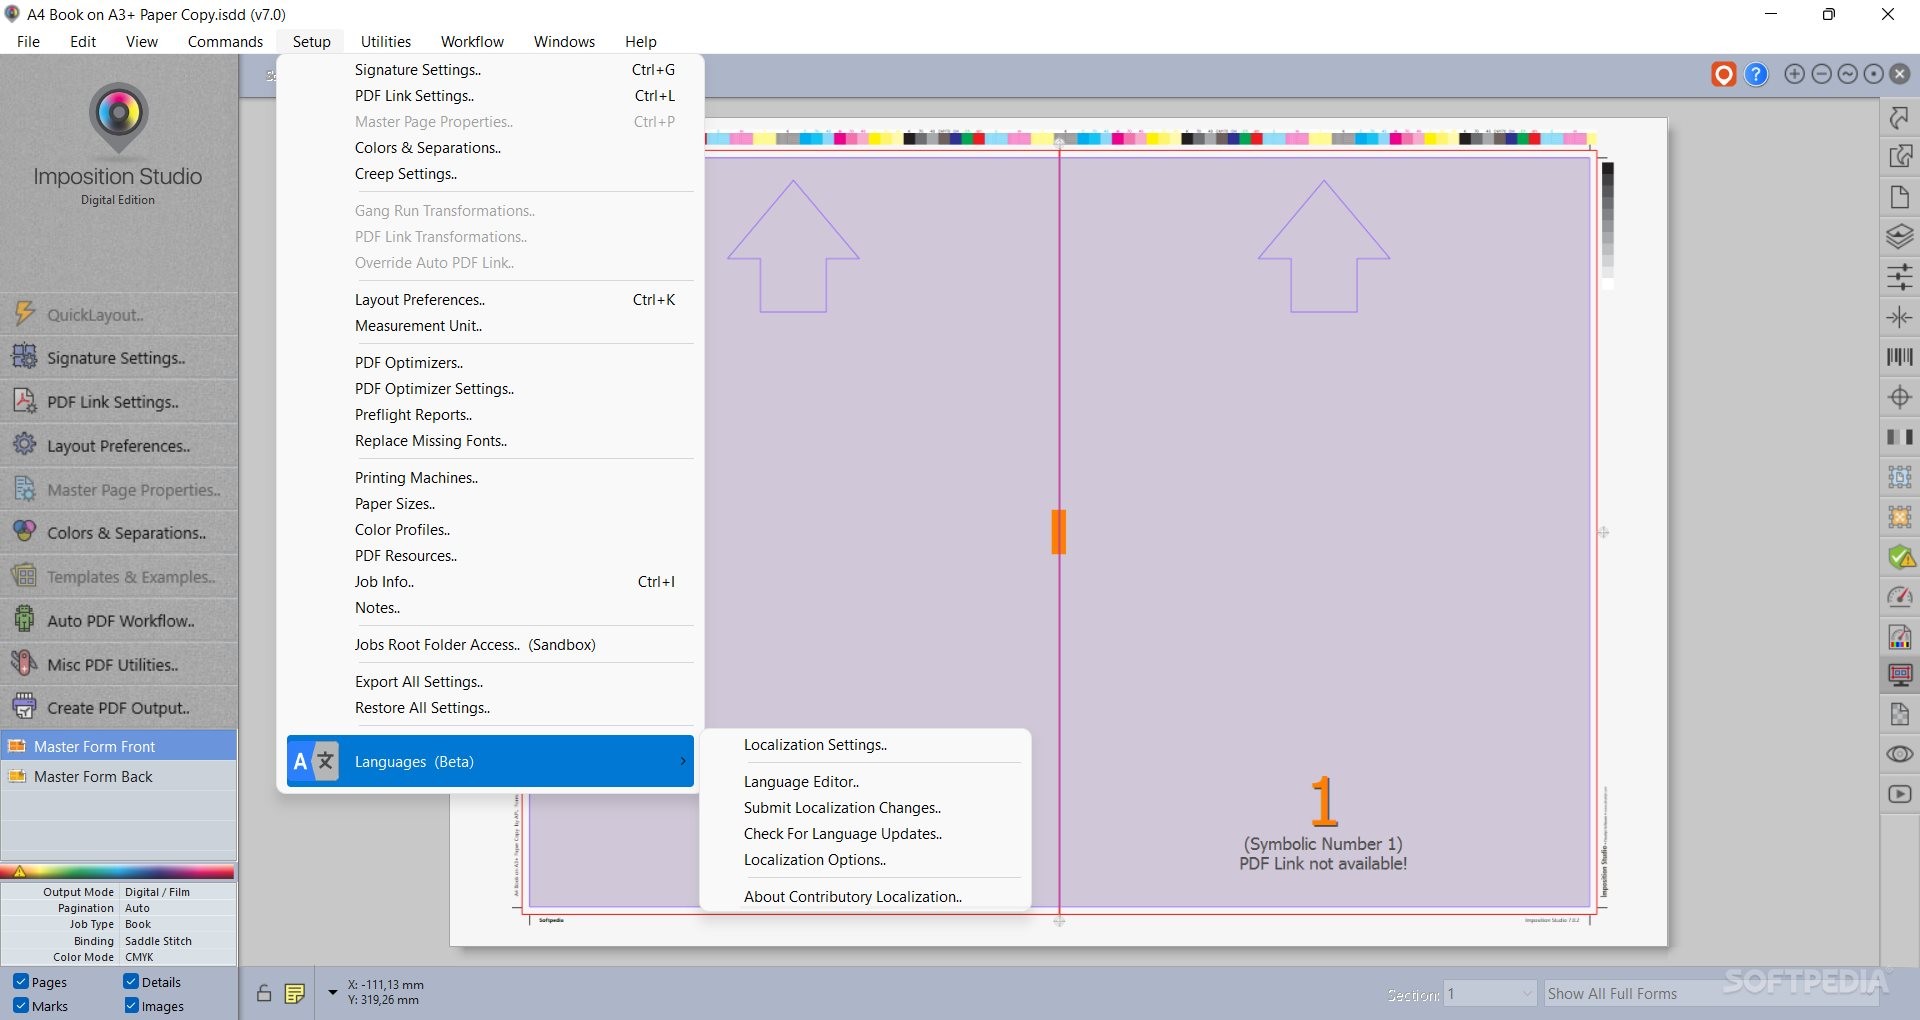
Task: Click the dot-in-circle icon in top toolbar
Action: pyautogui.click(x=1873, y=74)
